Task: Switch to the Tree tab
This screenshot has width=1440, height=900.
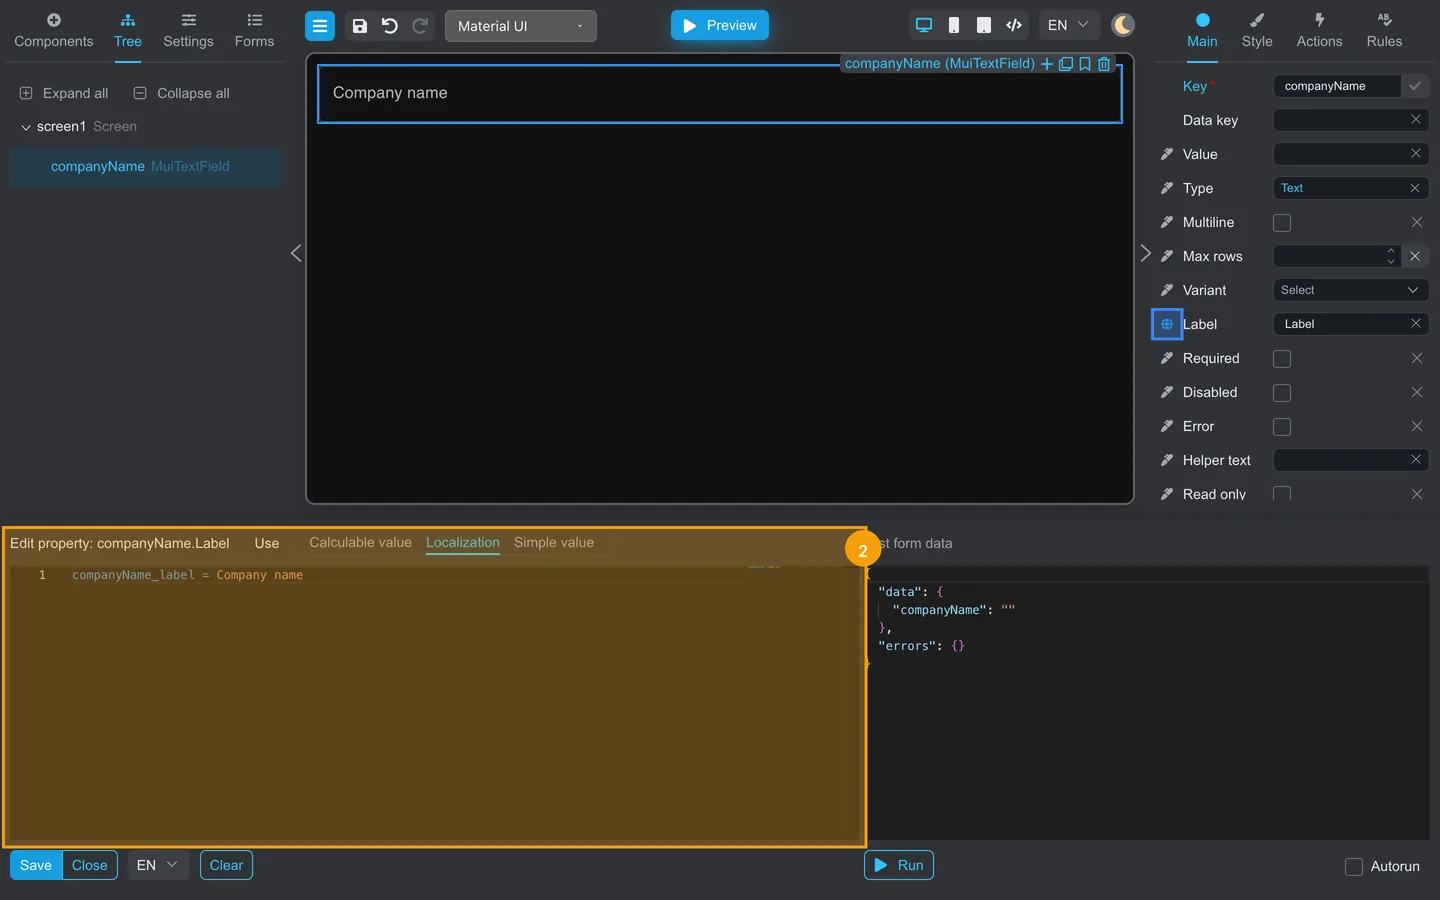Action: click(x=128, y=31)
